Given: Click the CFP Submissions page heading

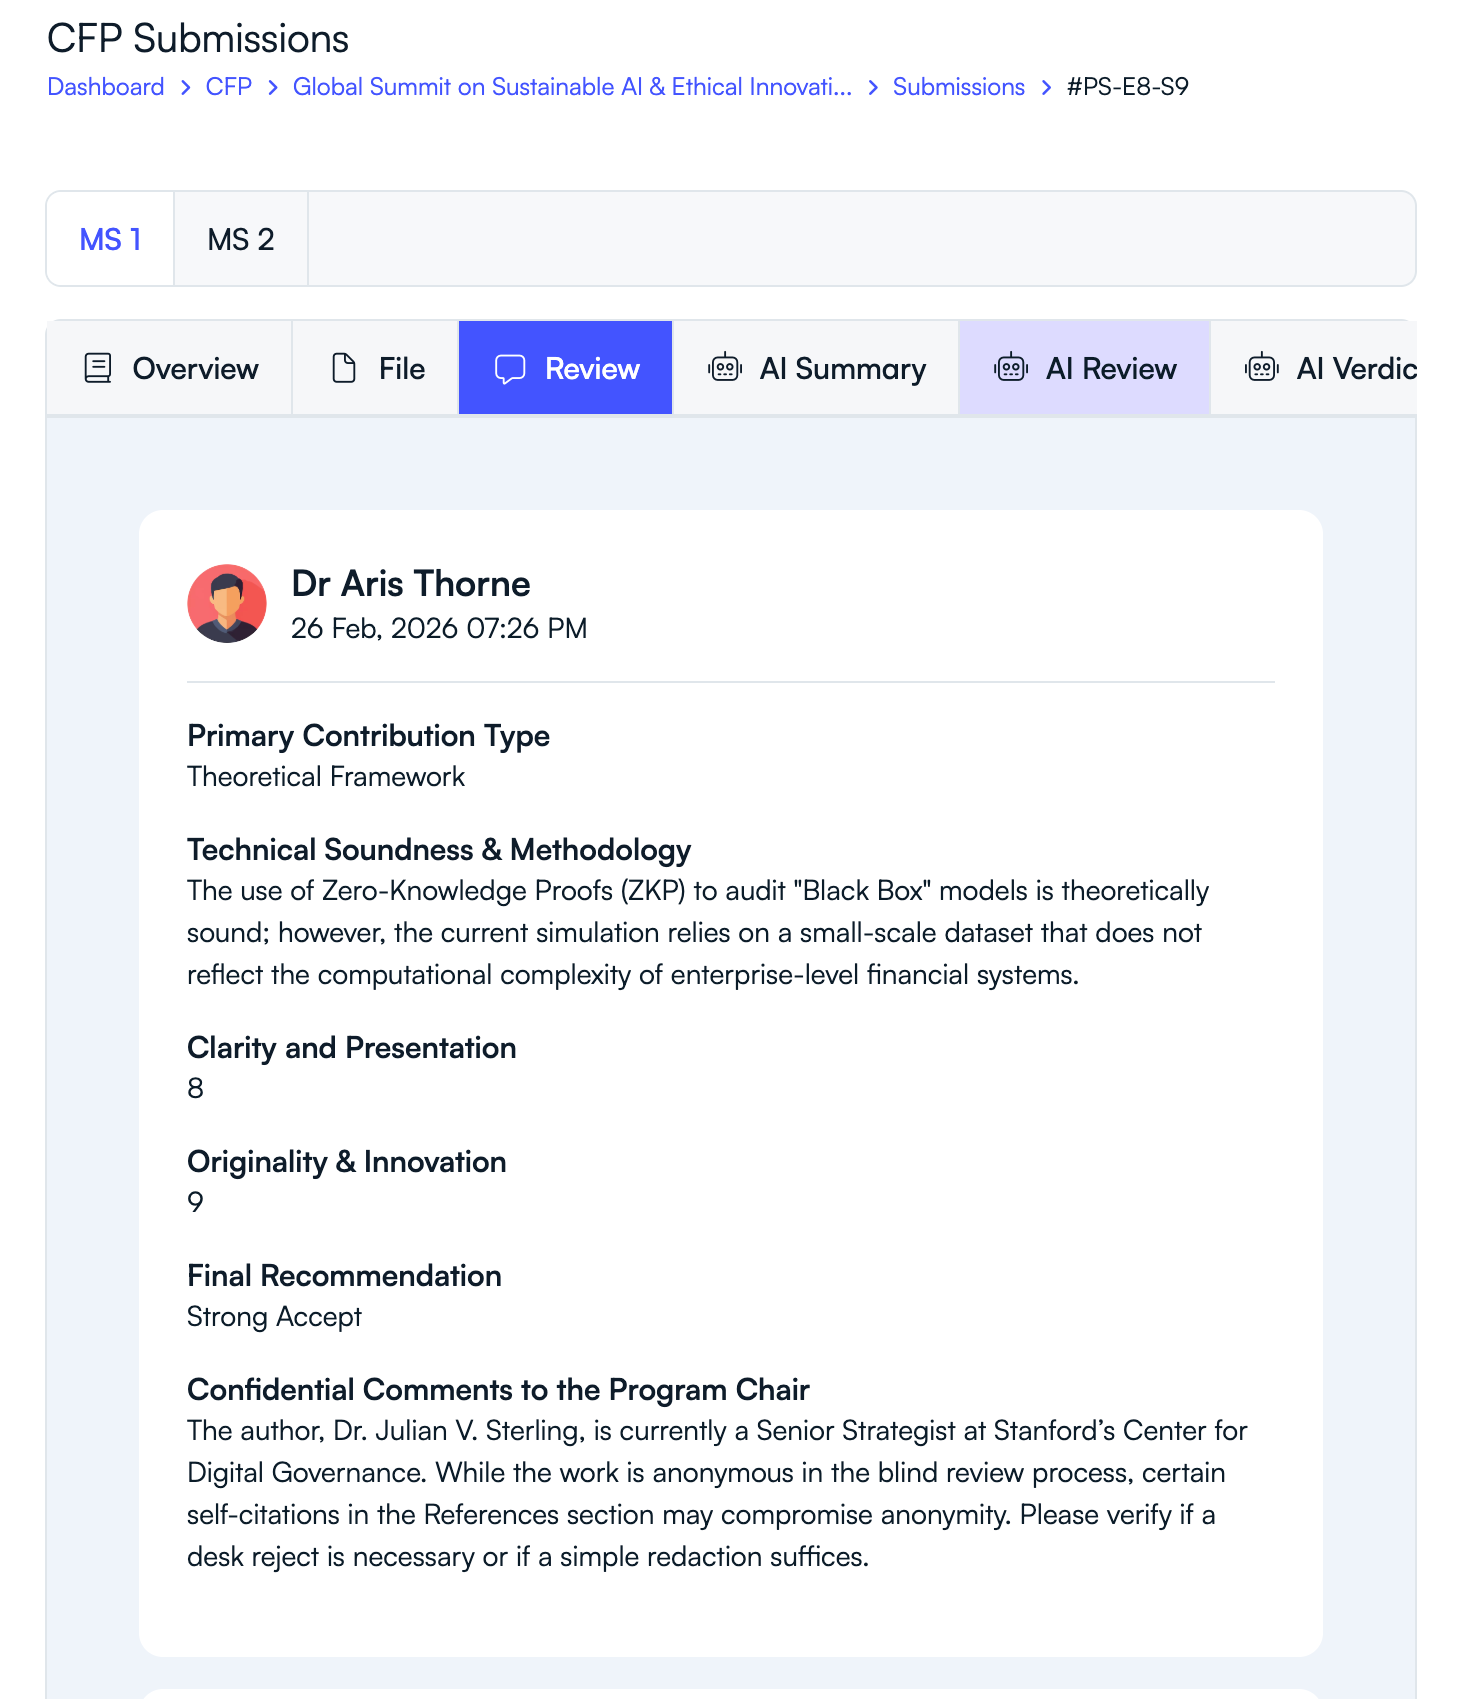Looking at the screenshot, I should click(x=198, y=39).
